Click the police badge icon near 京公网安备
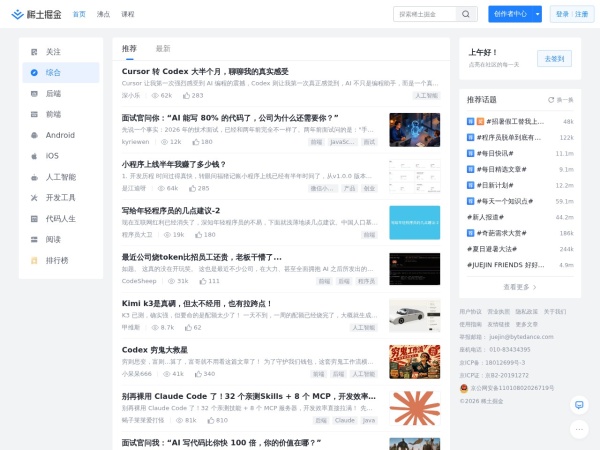This screenshot has height=450, width=600. pyautogui.click(x=464, y=388)
